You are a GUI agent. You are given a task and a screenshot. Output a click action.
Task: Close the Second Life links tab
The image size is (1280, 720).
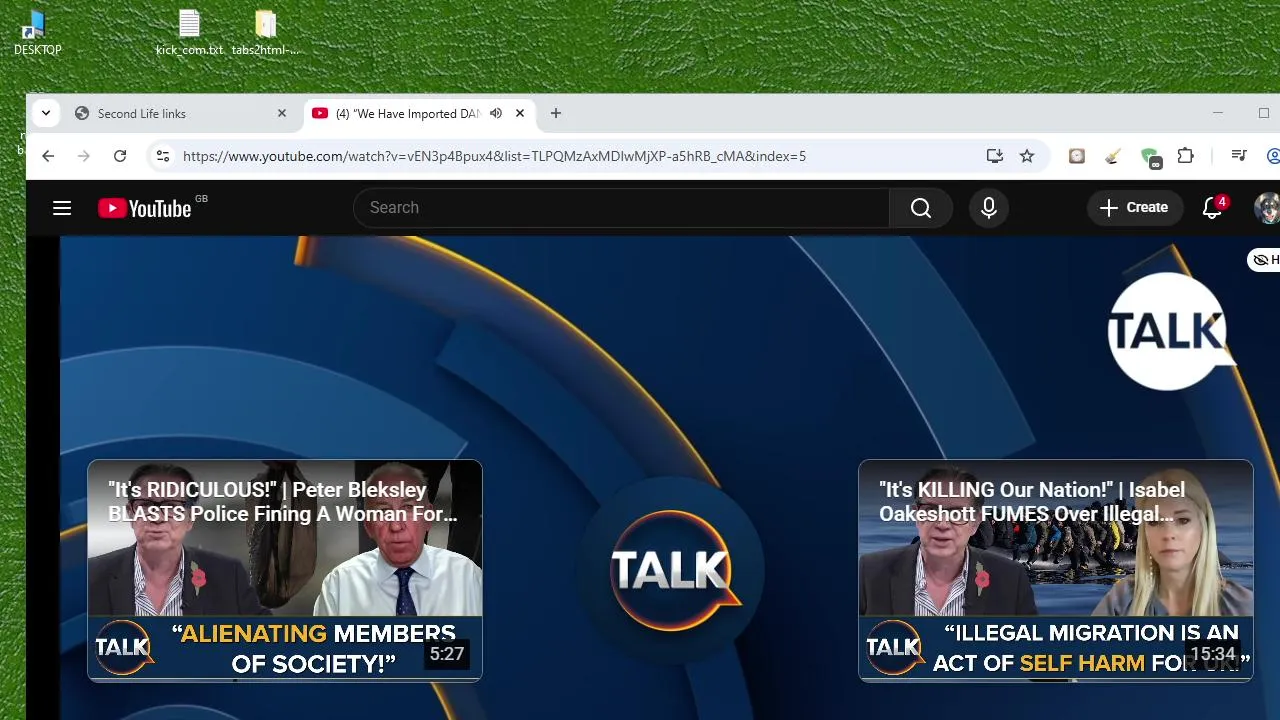click(282, 114)
